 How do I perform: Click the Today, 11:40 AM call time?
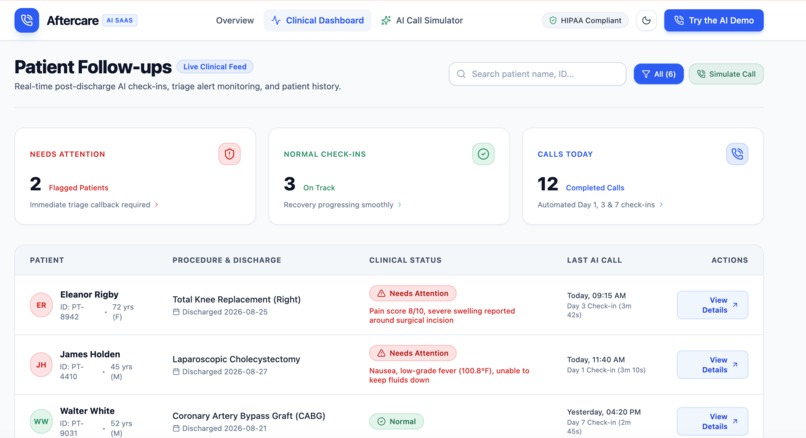[x=596, y=360]
